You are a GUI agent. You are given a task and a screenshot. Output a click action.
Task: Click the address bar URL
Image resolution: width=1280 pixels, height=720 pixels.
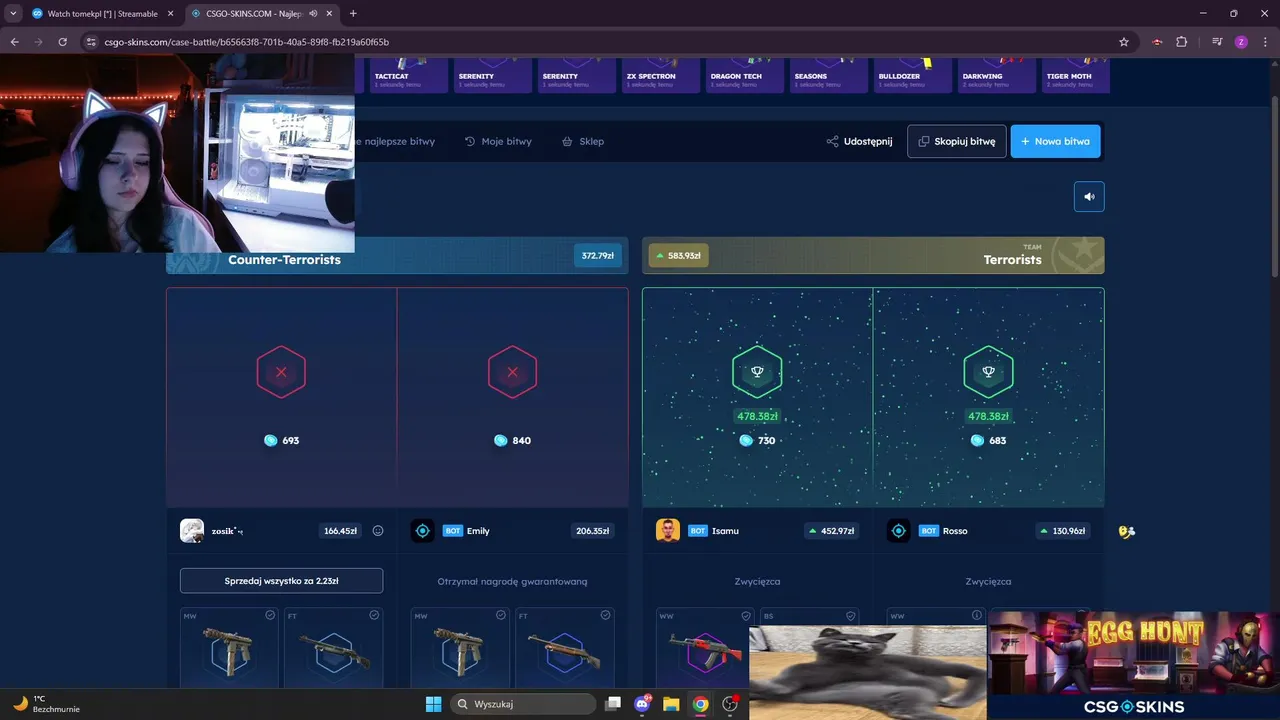pos(246,42)
